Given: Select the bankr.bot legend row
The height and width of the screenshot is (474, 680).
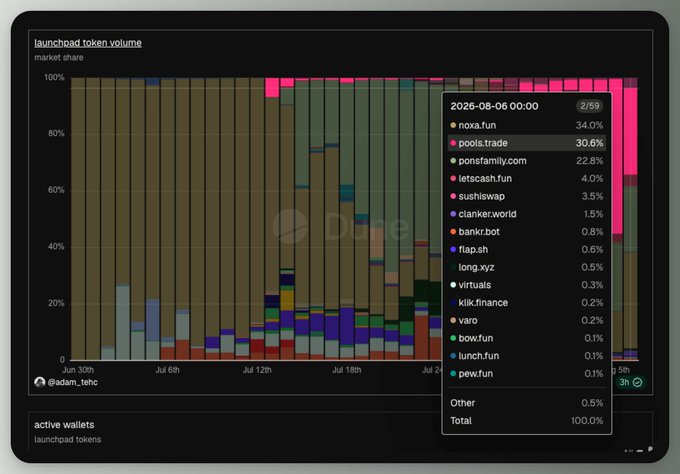Looking at the screenshot, I should click(526, 232).
